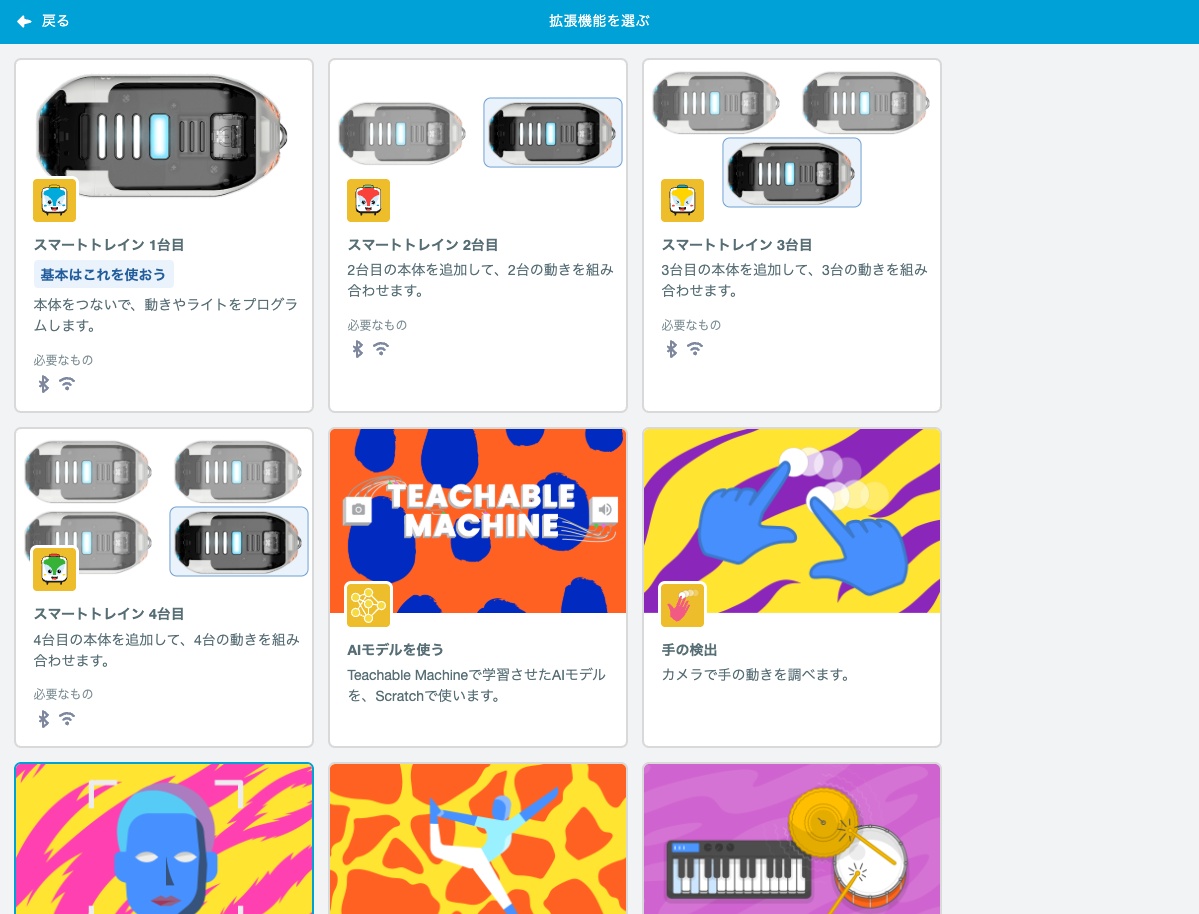The image size is (1199, 914).
Task: Select スマートトレイン 1台目 train image
Action: coord(162,134)
